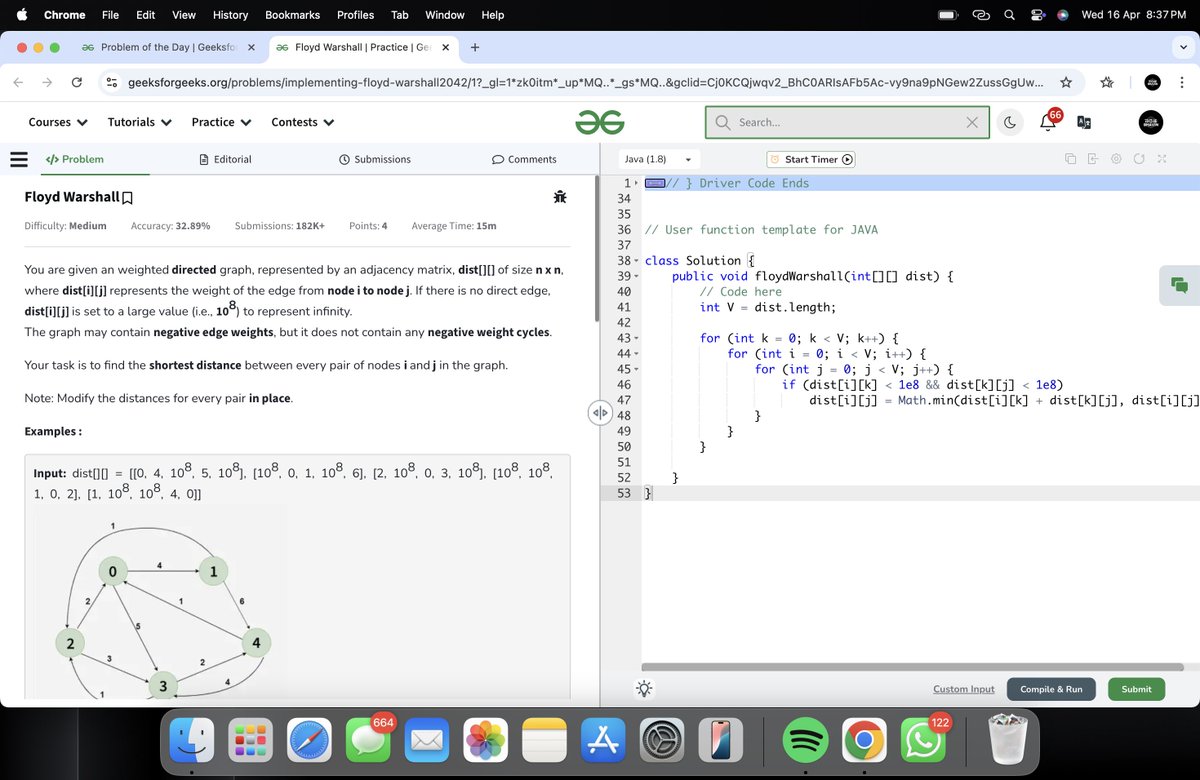Open the Contests dropdown
Viewport: 1200px width, 780px height.
point(303,122)
